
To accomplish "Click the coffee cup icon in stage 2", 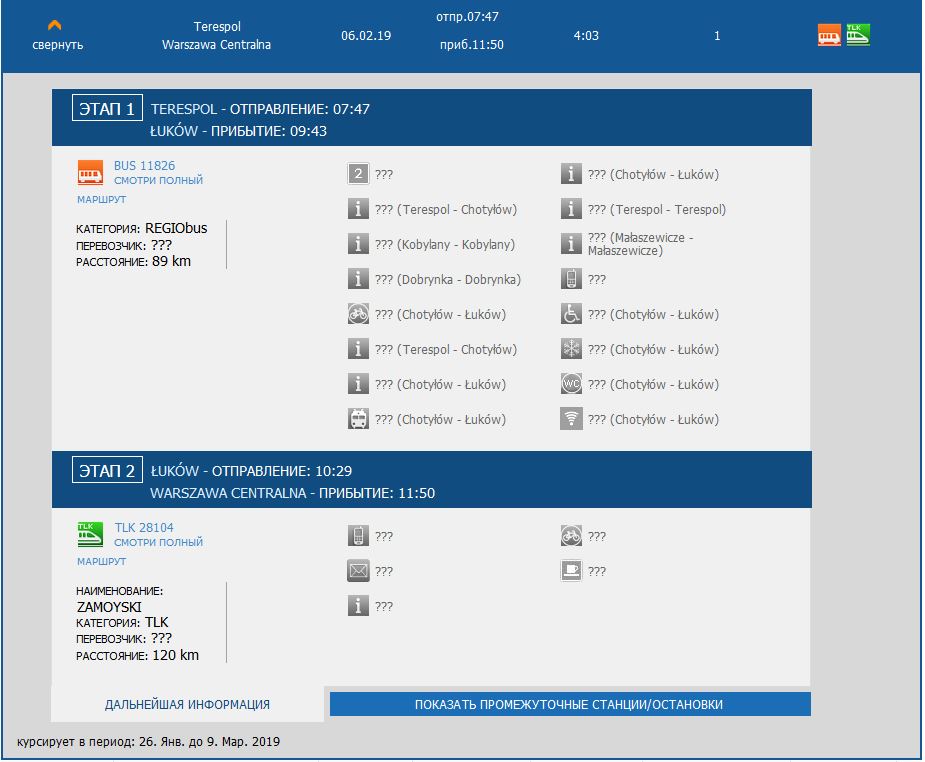I will coord(571,571).
